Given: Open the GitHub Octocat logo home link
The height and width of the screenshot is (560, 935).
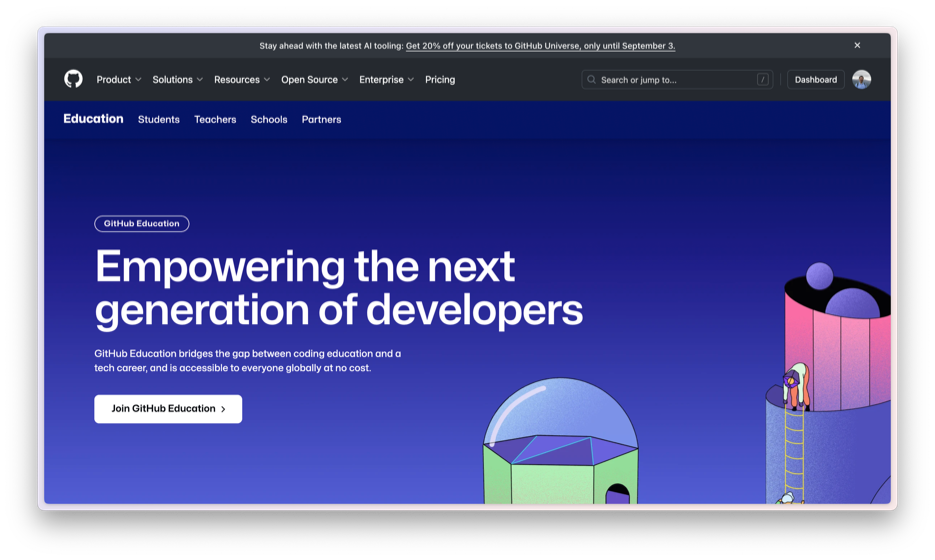Looking at the screenshot, I should (73, 79).
